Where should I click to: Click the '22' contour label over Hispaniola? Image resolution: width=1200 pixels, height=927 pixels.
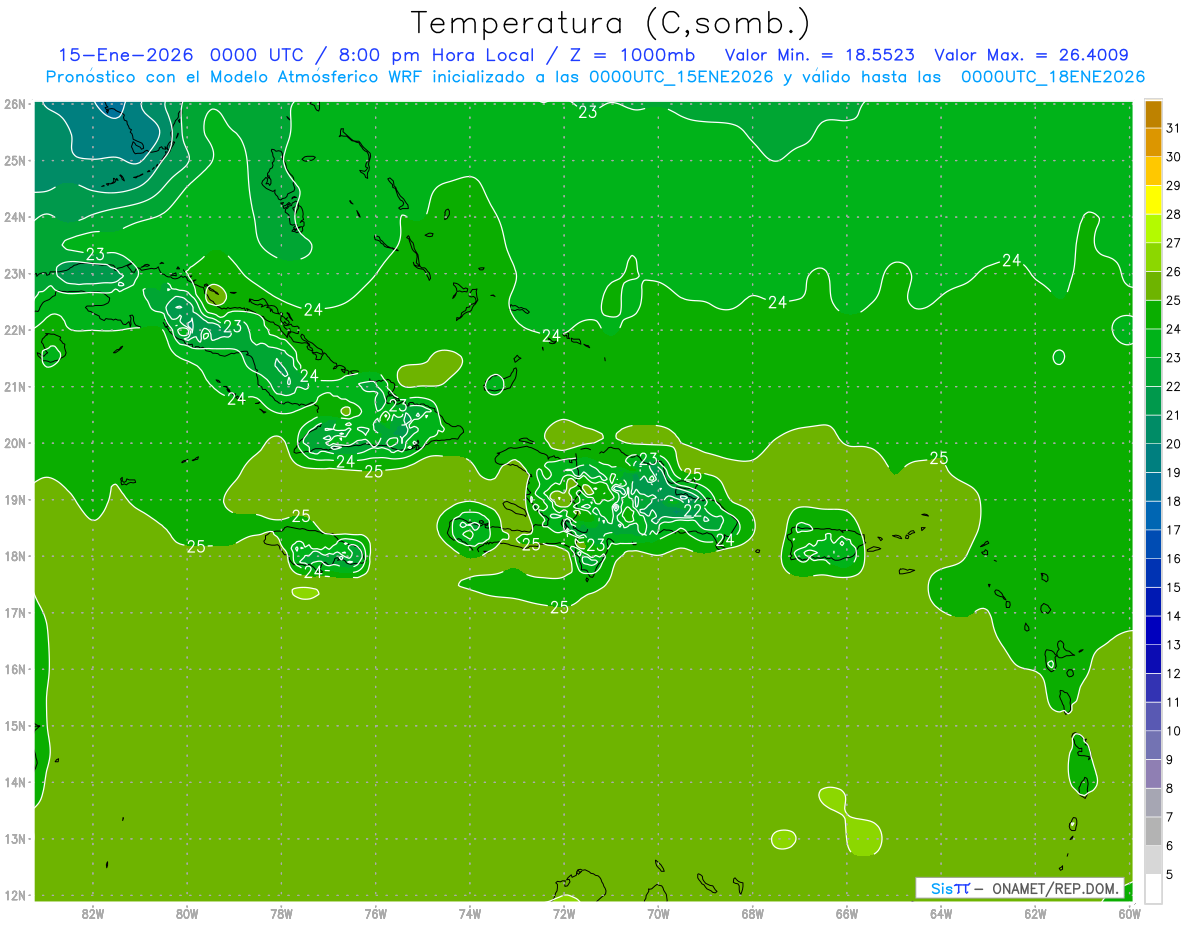[x=692, y=510]
